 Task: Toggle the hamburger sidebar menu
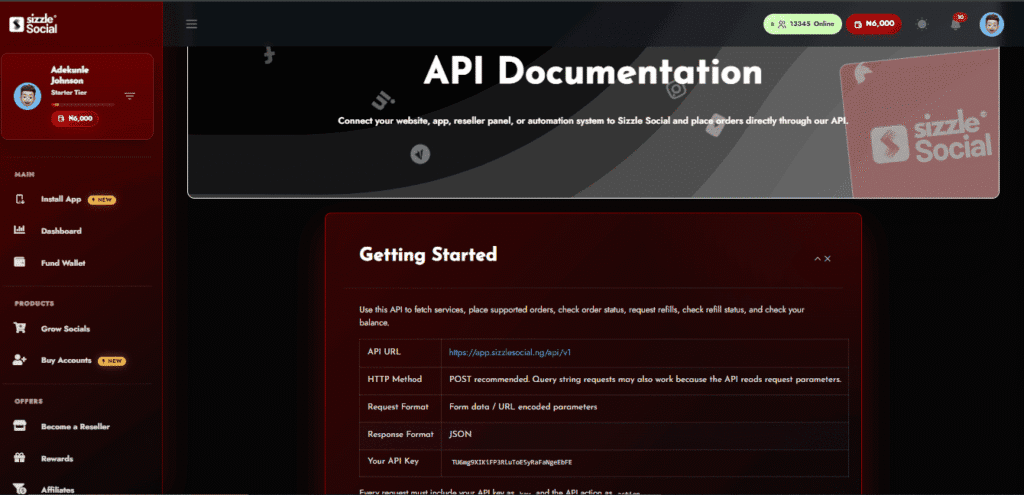191,24
